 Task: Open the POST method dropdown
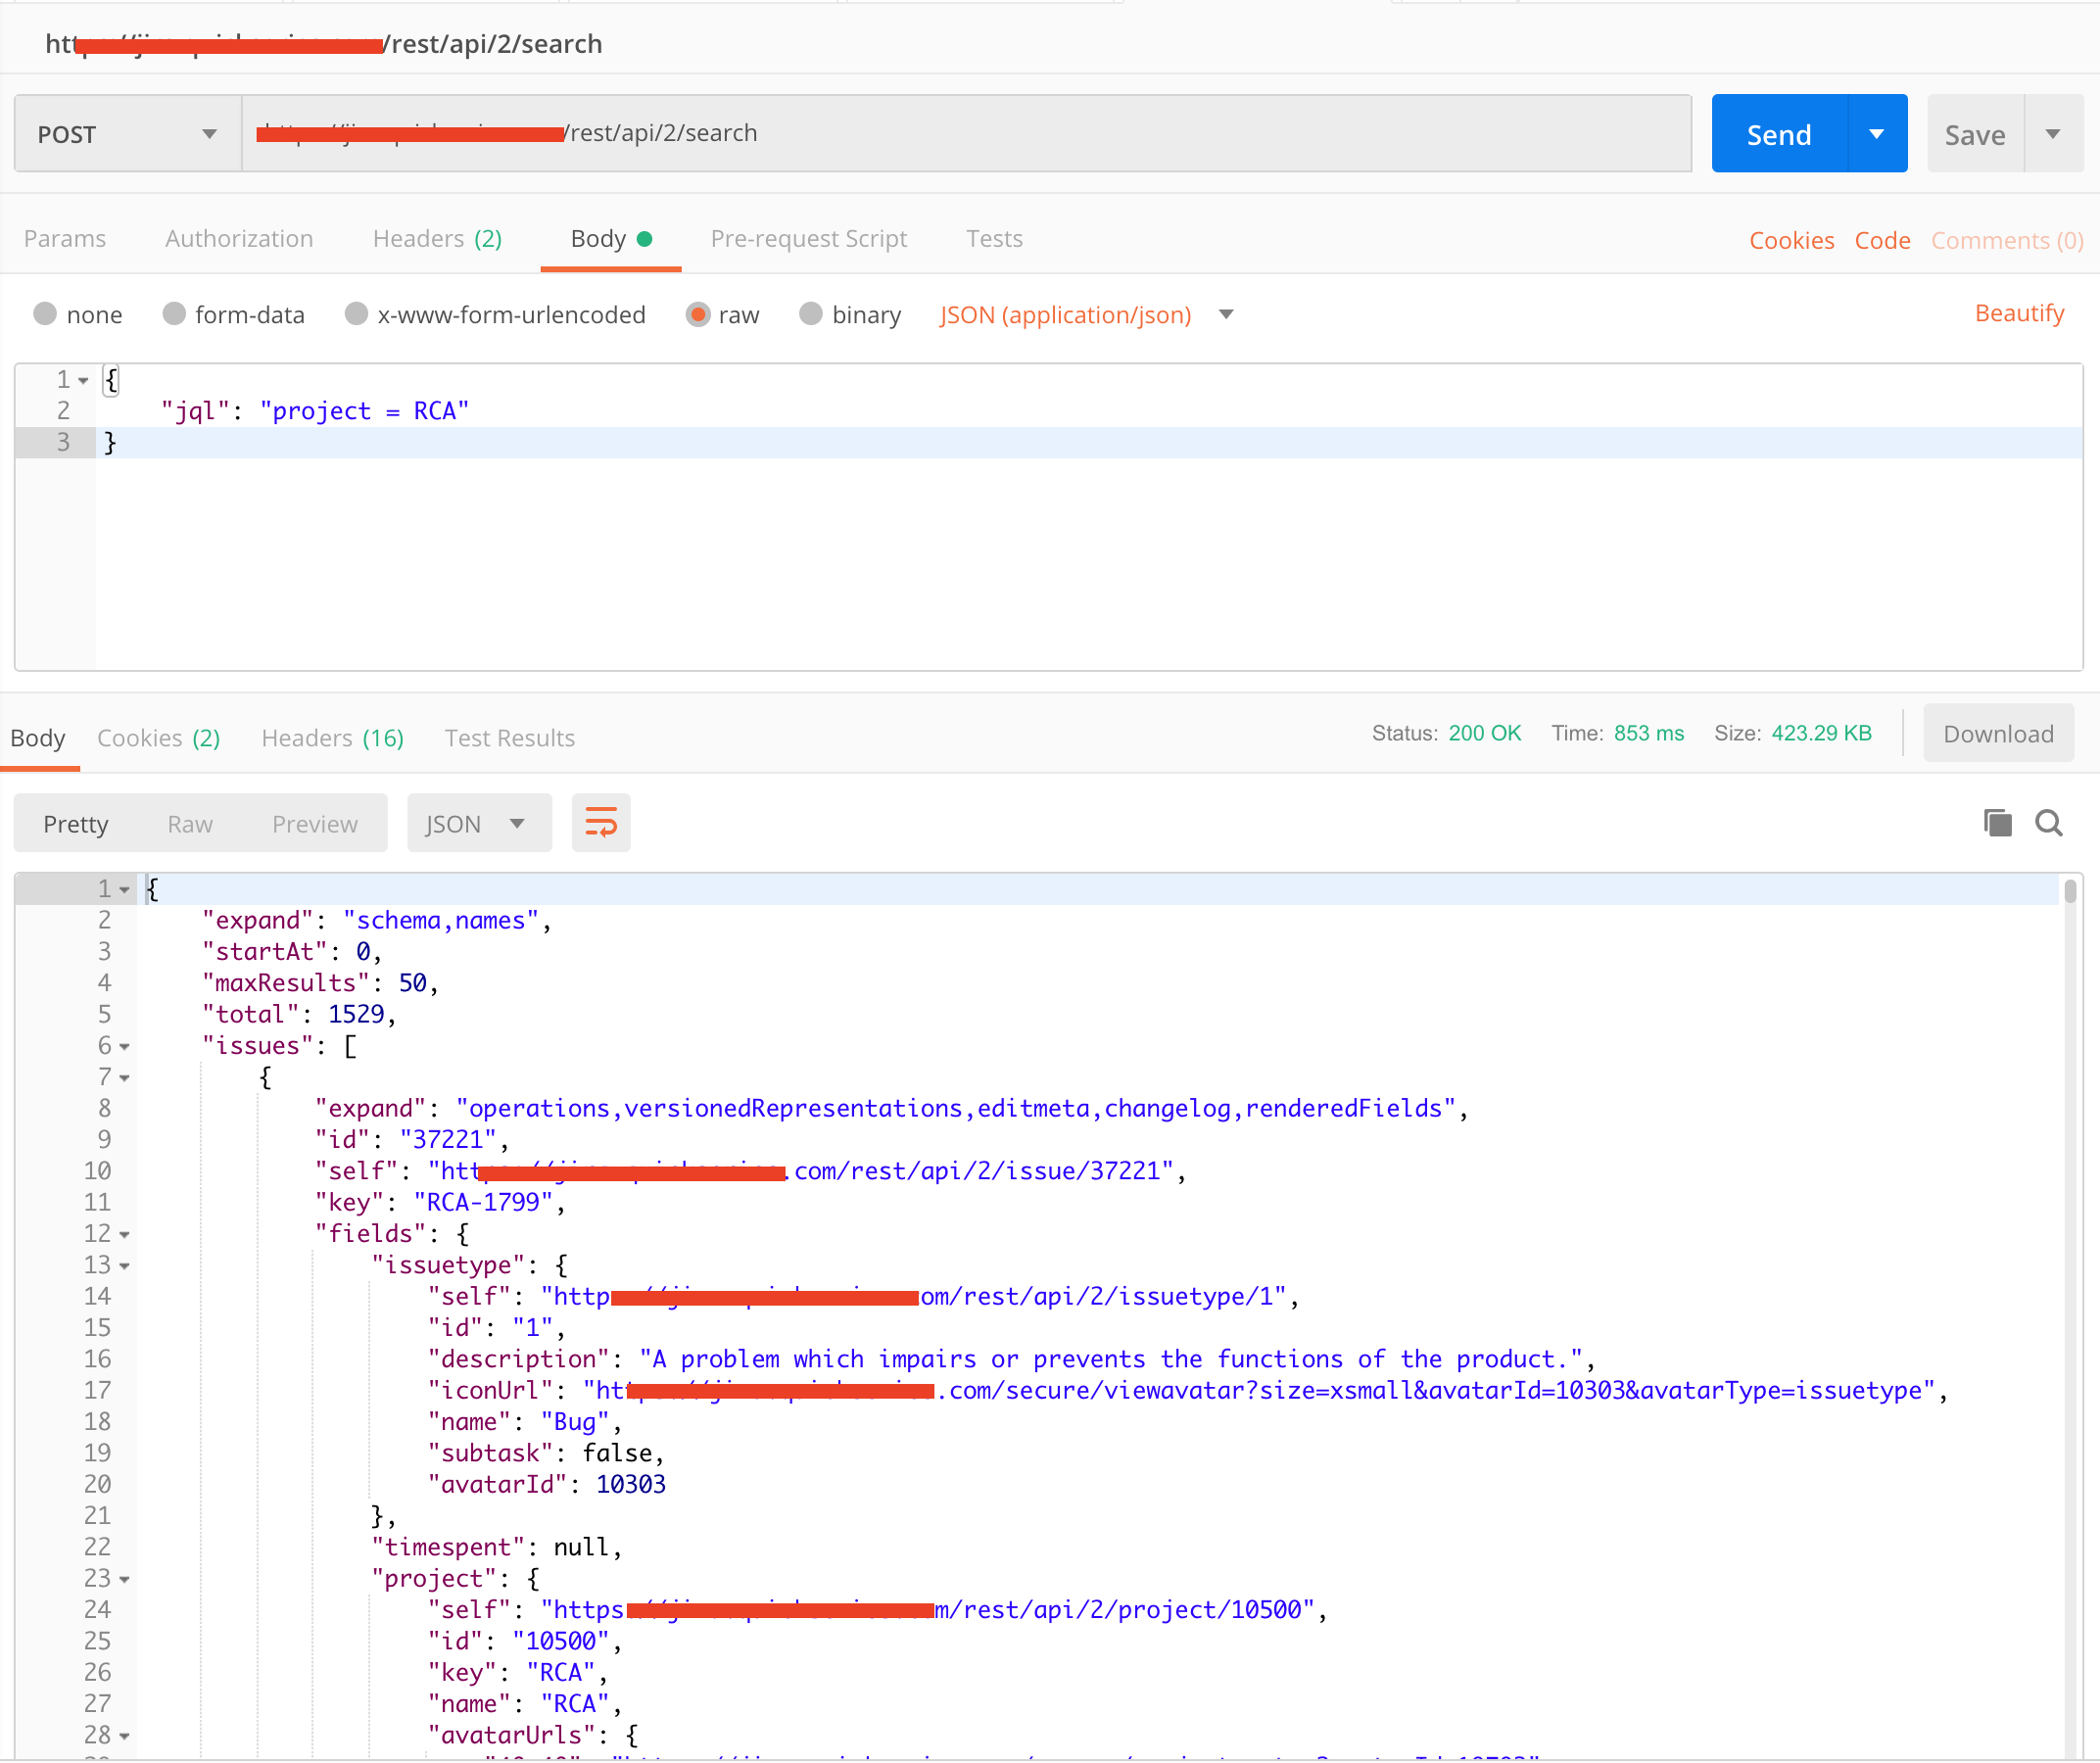point(127,134)
